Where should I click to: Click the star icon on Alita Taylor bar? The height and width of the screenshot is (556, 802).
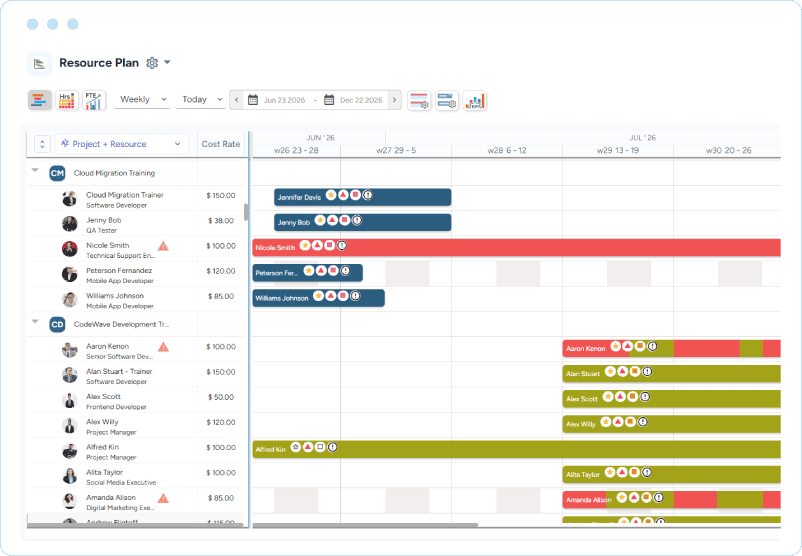pos(610,472)
